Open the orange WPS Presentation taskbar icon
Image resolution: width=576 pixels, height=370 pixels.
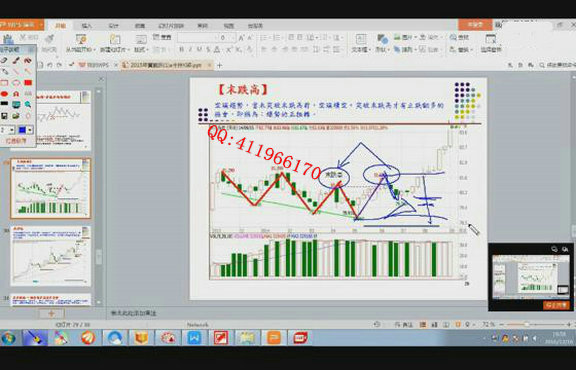(274, 338)
